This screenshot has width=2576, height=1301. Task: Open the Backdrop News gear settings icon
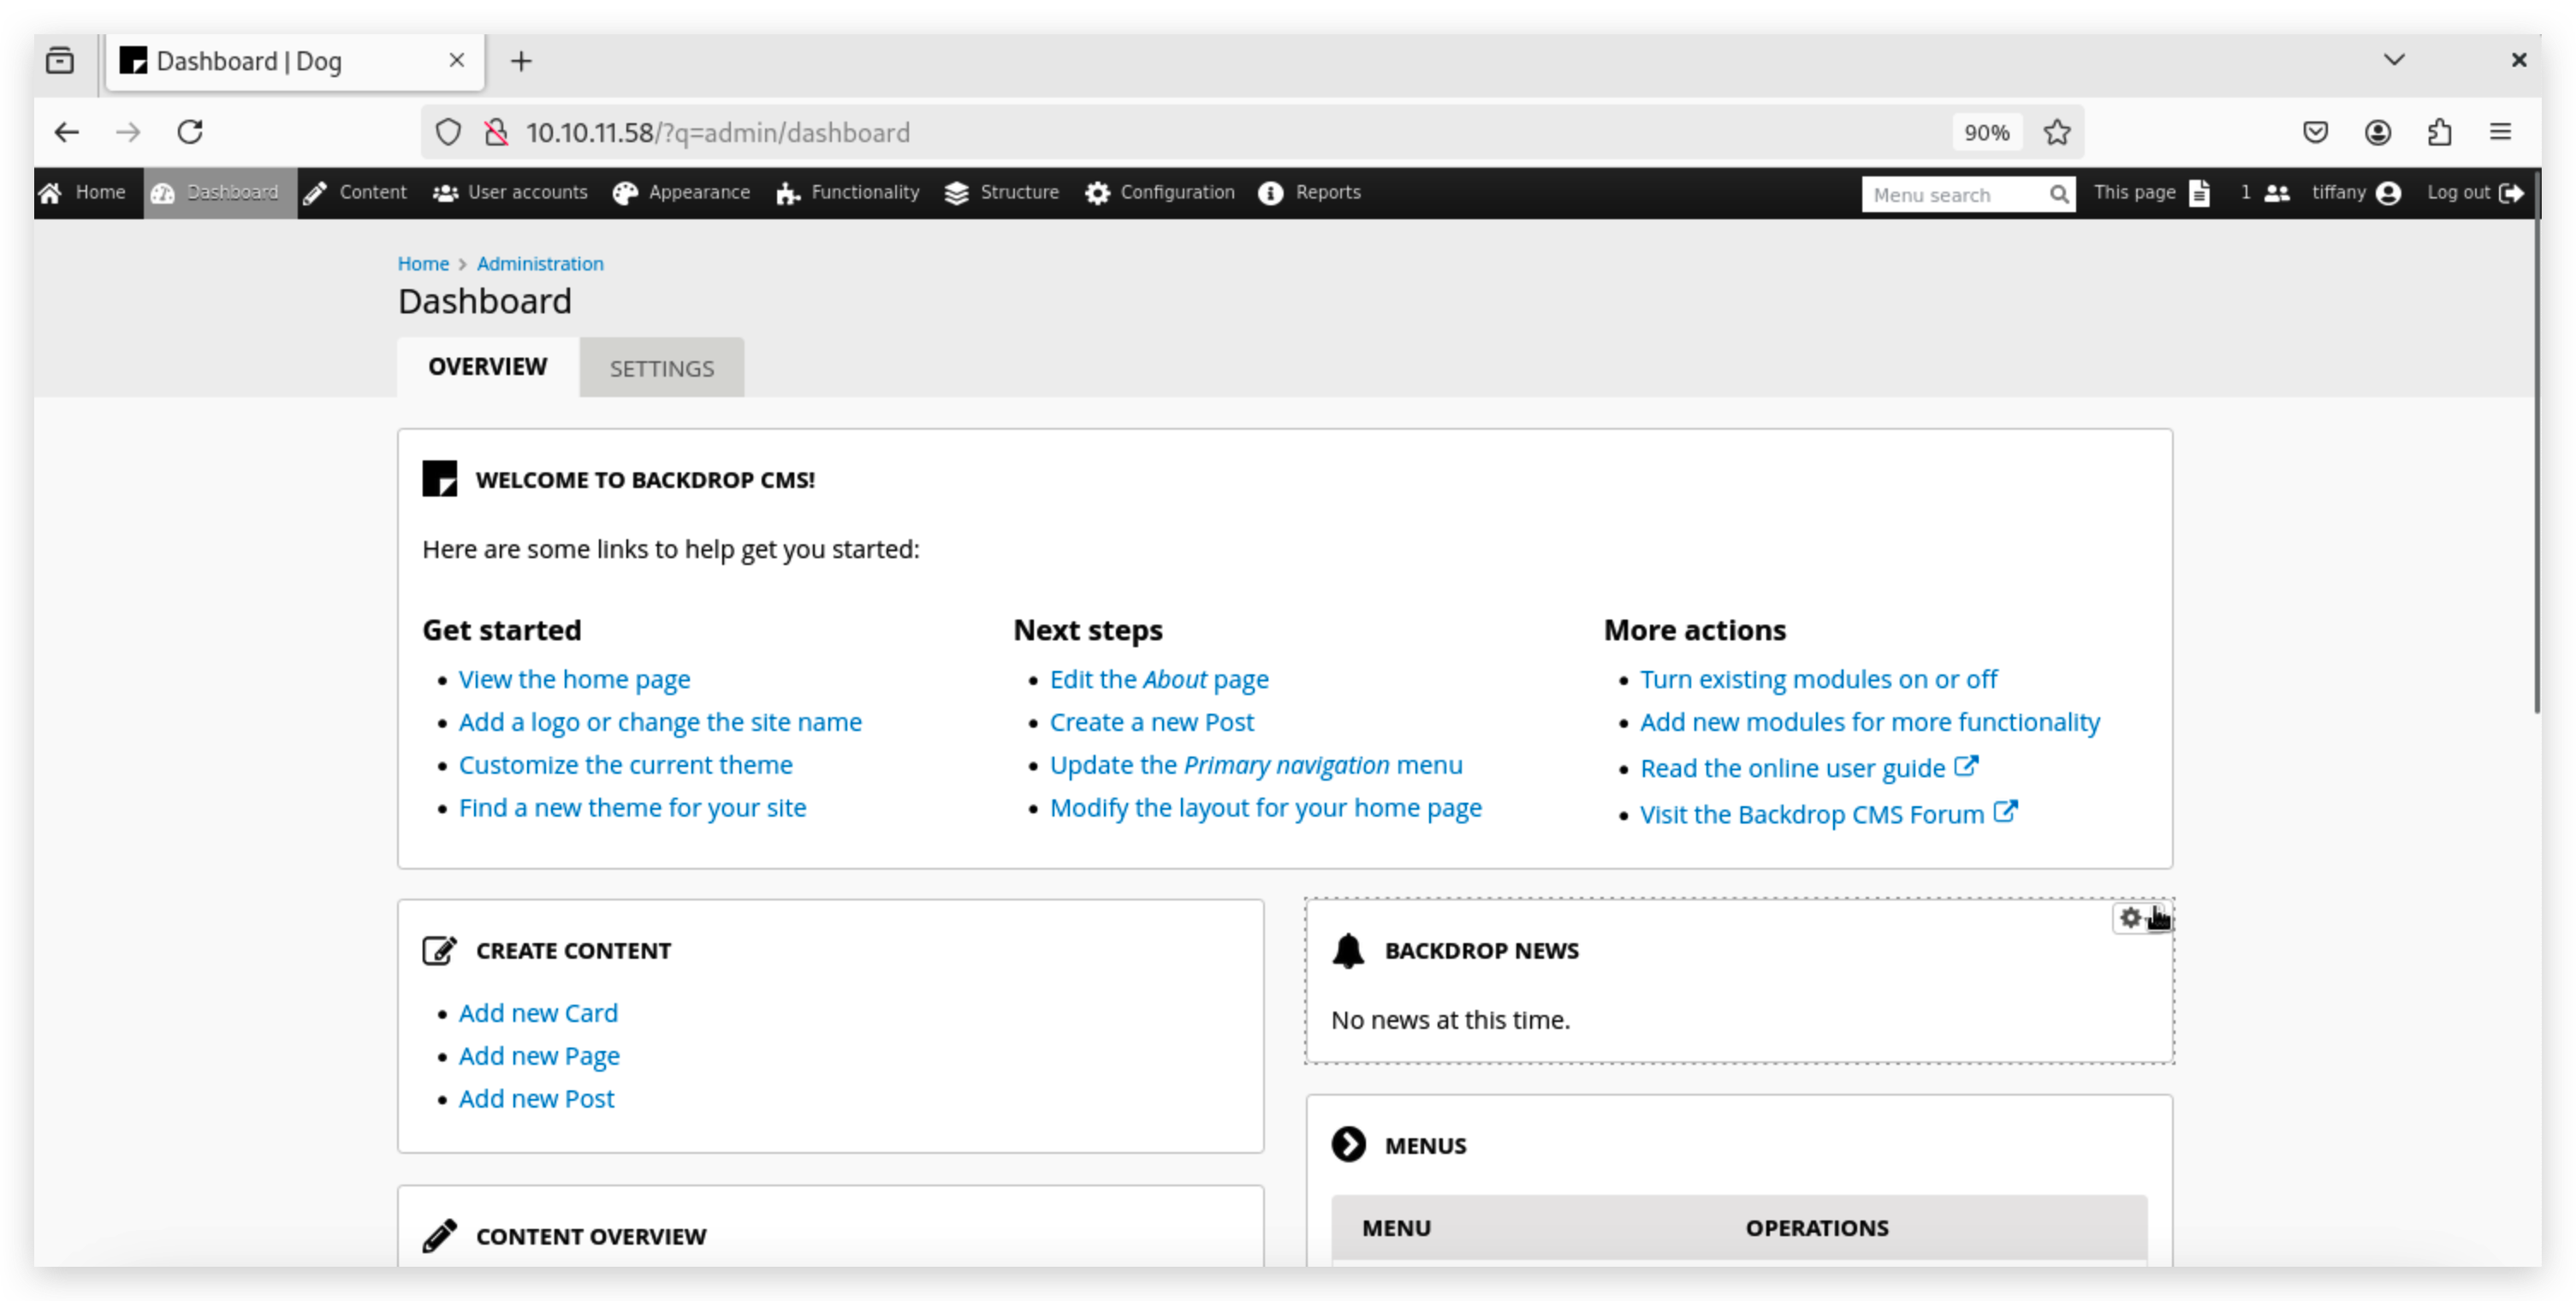point(2130,917)
